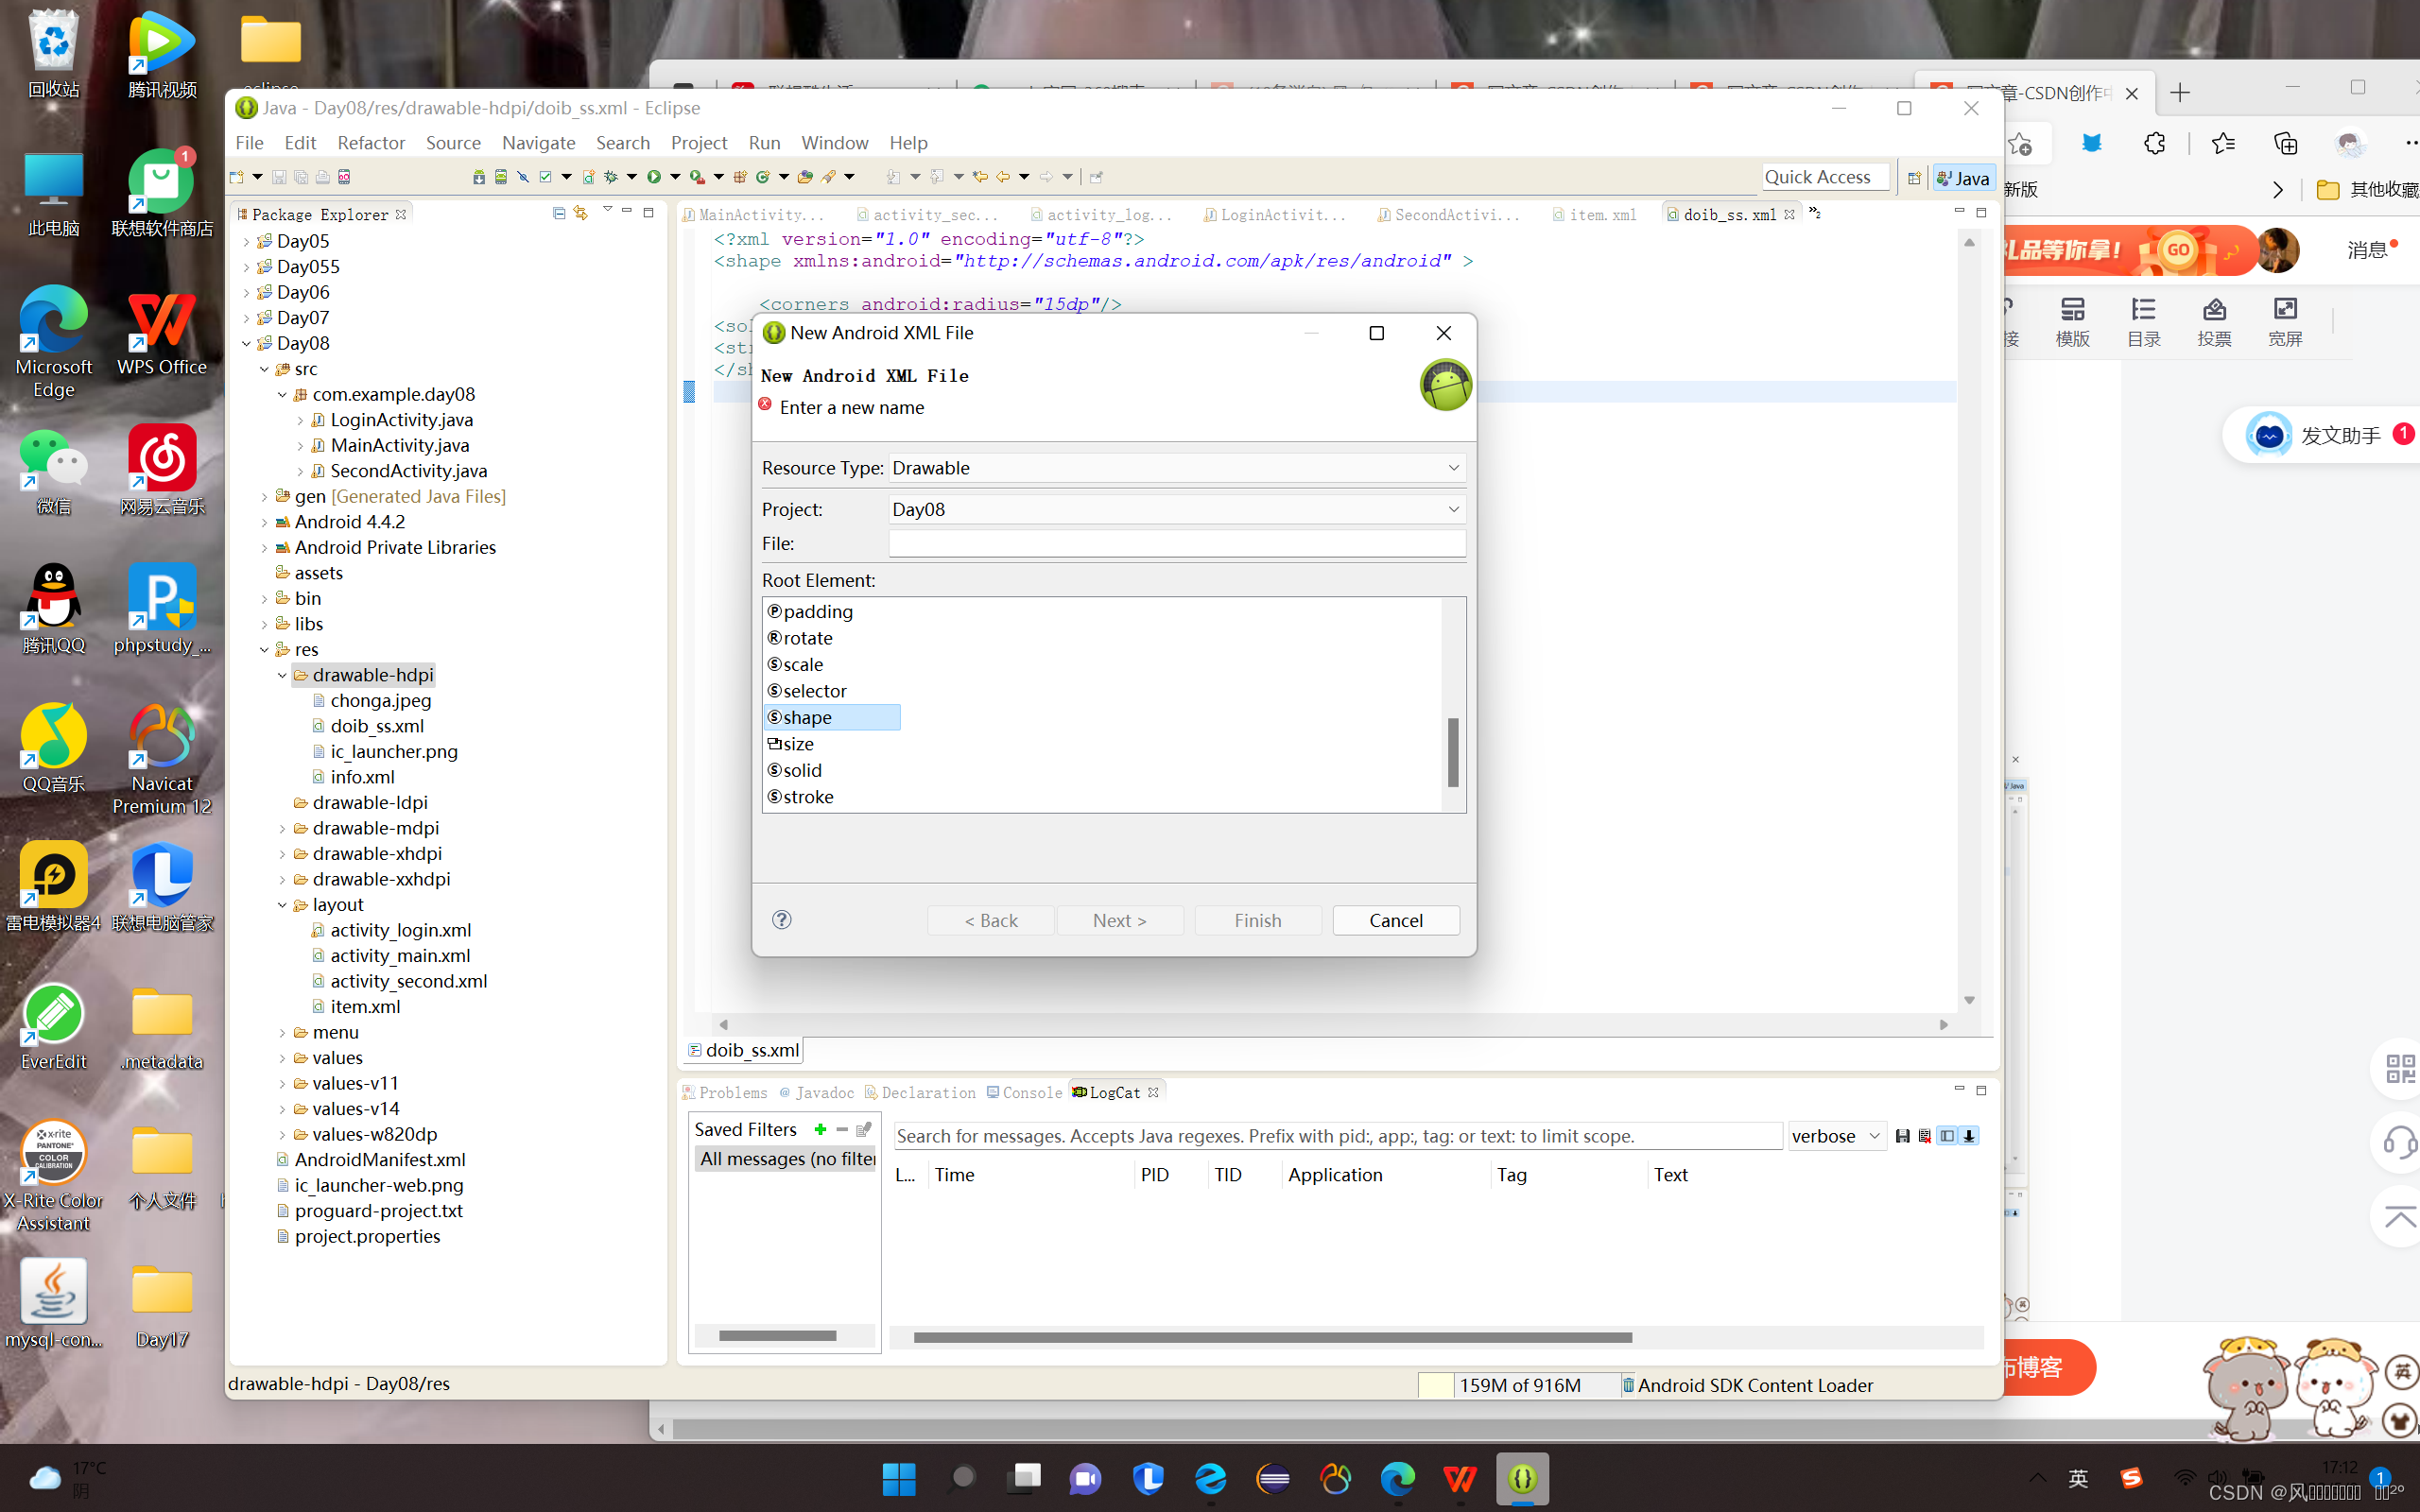Click the File name input field
This screenshot has height=1512, width=2420.
(x=1176, y=543)
